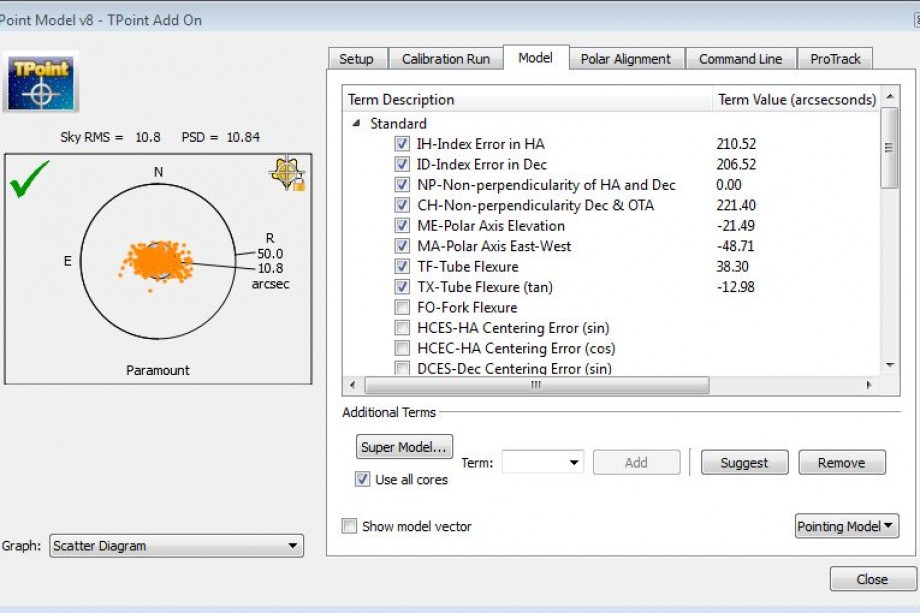
Task: Enable HCEC-HA Centering Error (cos) checkbox
Action: pos(402,348)
